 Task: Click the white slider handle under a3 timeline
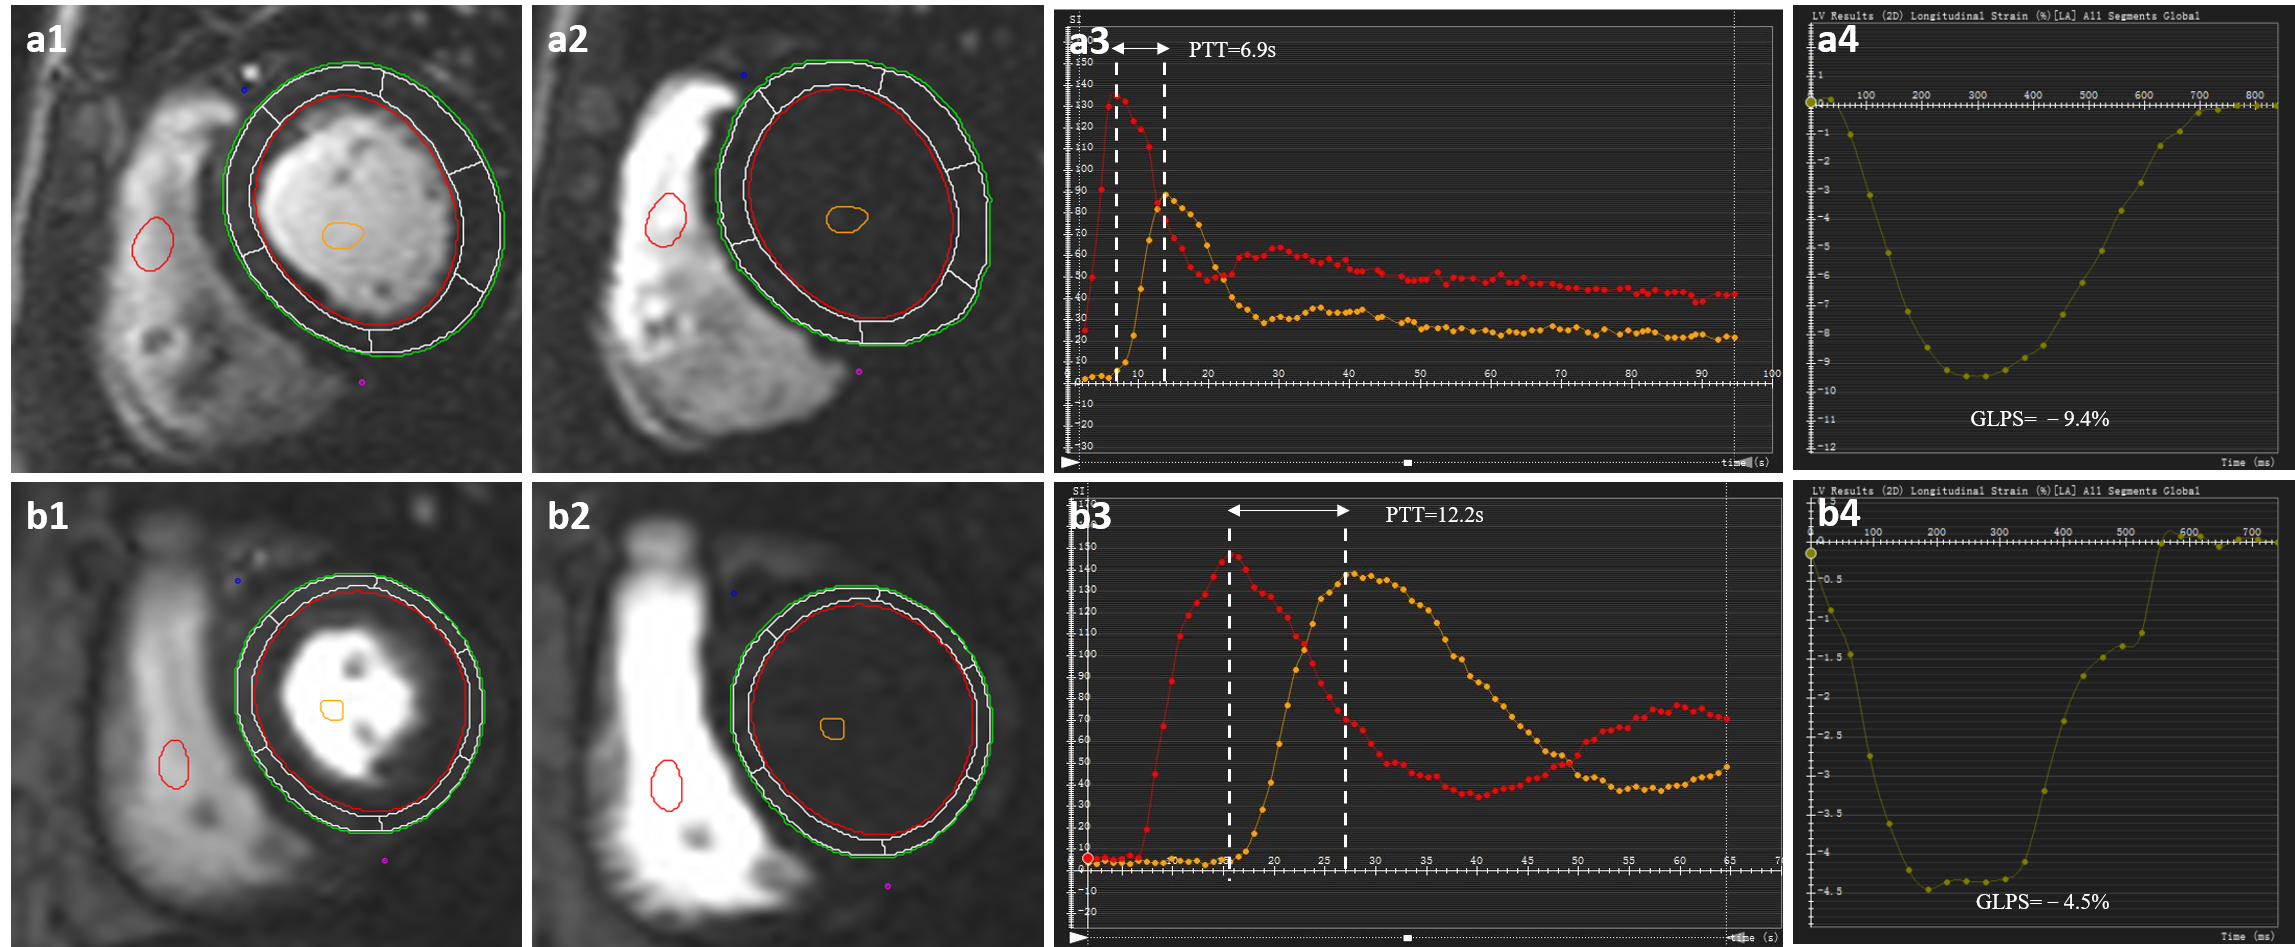pyautogui.click(x=1408, y=463)
